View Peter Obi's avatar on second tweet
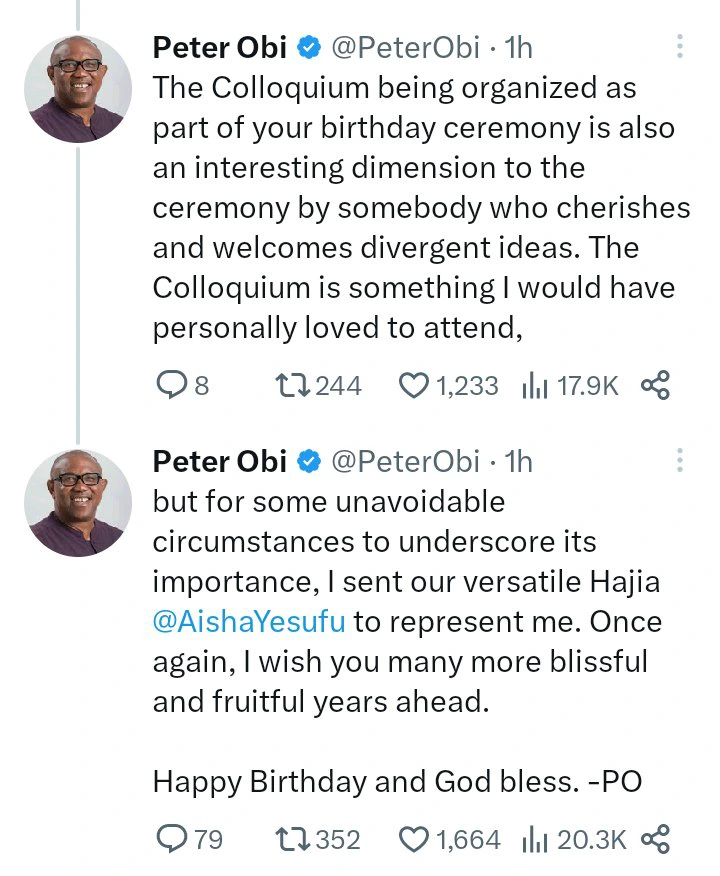720x876 pixels. 78,503
